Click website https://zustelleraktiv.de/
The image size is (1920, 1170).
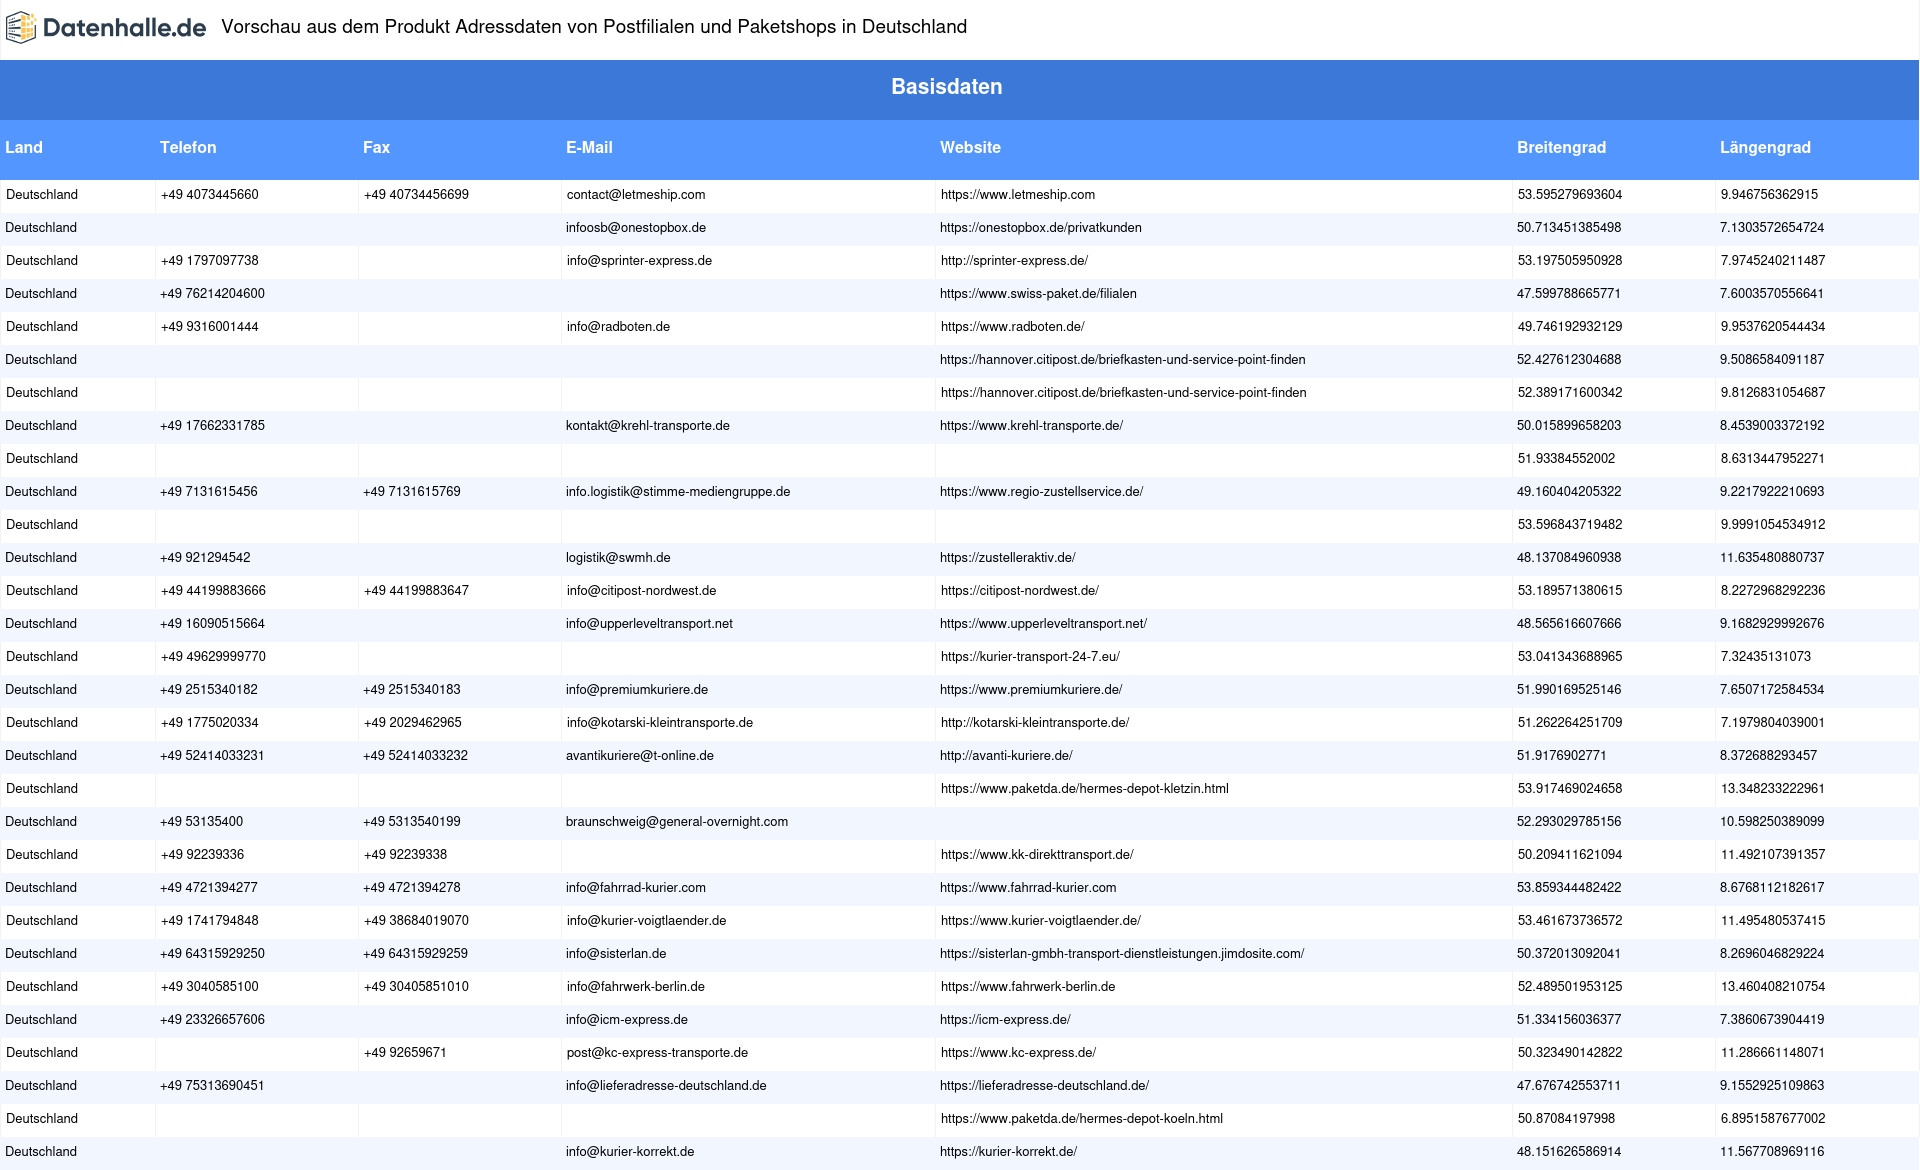tap(1008, 558)
